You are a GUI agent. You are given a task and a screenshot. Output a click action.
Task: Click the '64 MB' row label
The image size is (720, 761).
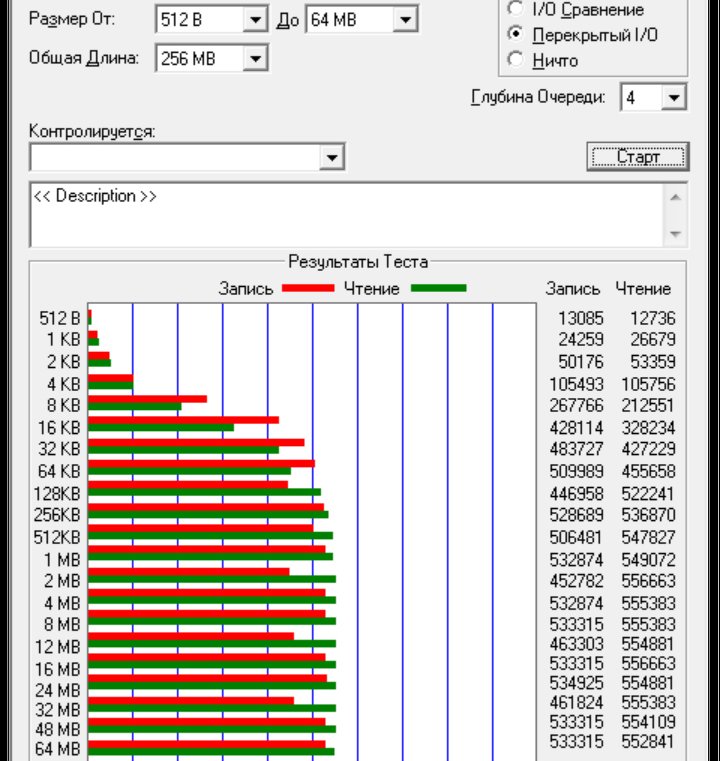point(58,749)
